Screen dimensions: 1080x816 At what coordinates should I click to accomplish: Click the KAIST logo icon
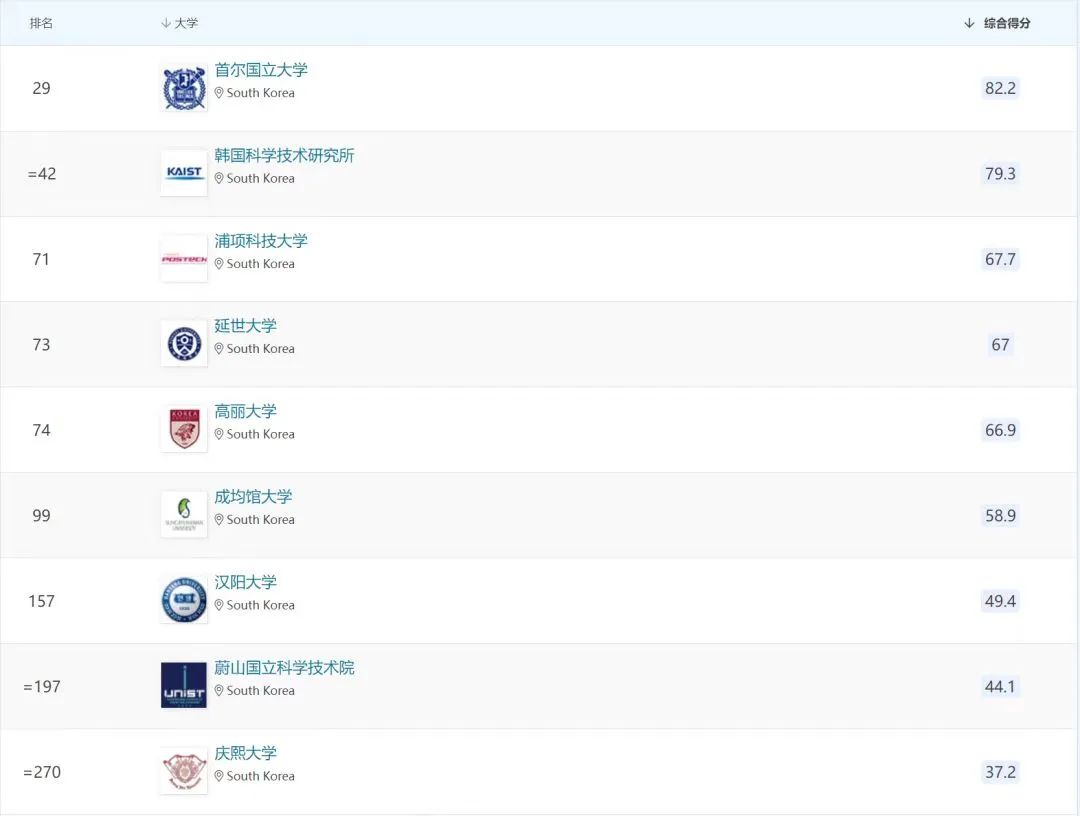click(184, 173)
